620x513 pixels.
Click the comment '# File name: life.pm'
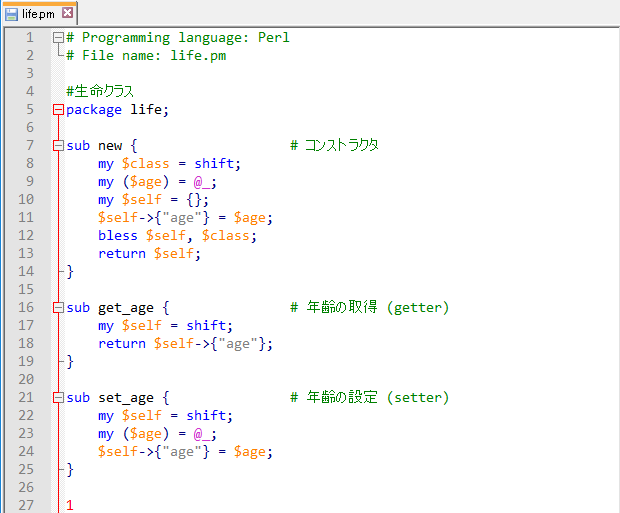pos(146,55)
